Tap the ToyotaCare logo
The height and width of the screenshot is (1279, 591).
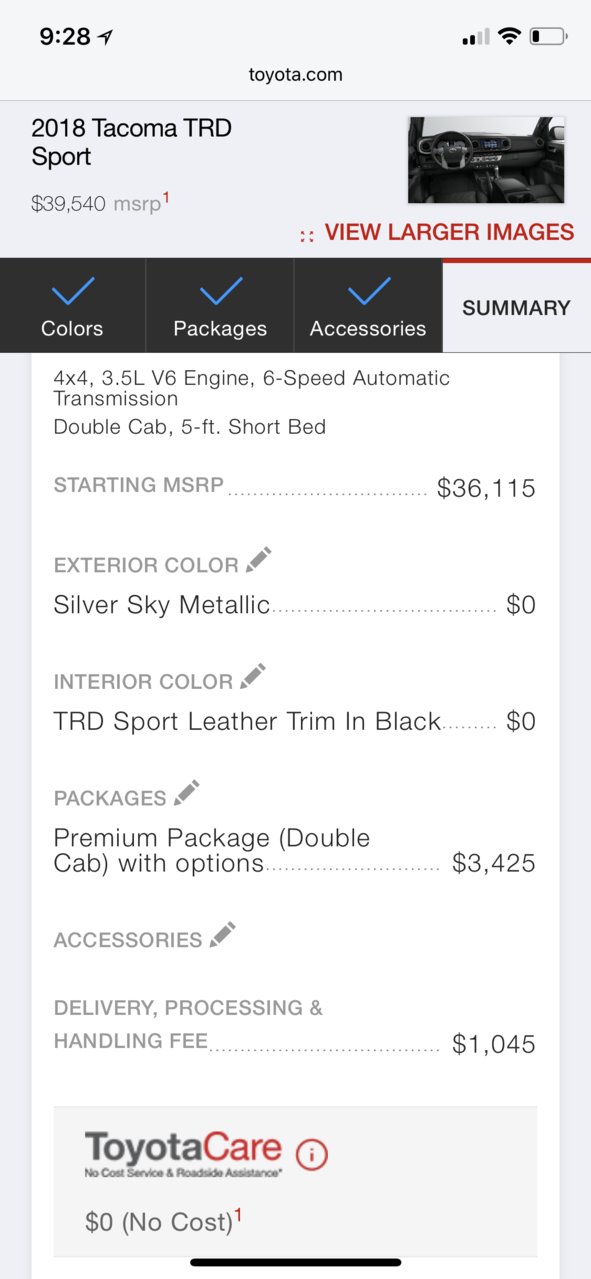coord(183,1153)
